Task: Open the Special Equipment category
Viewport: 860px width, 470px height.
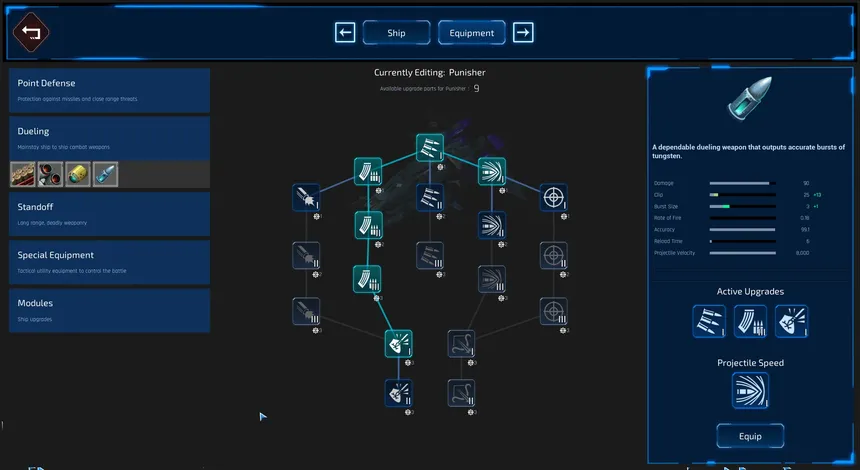Action: click(110, 262)
